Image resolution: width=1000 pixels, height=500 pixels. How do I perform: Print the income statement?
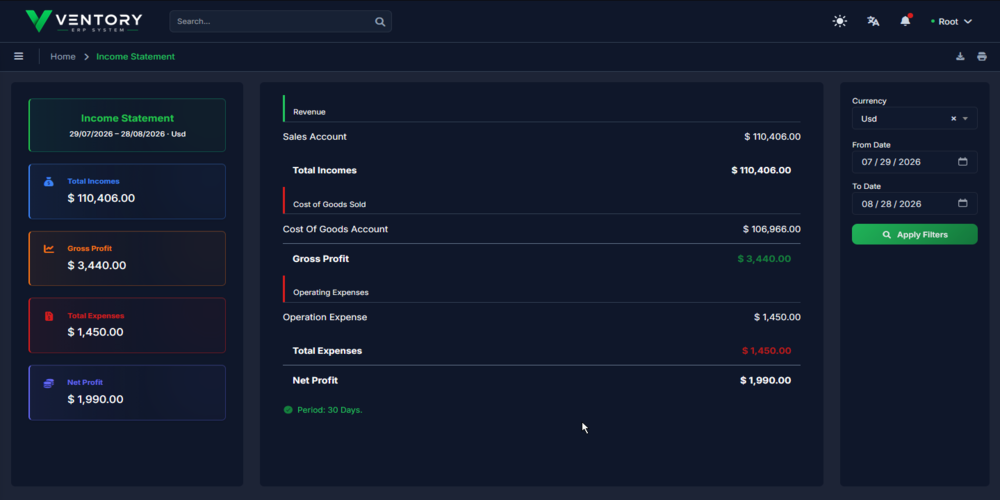point(982,56)
